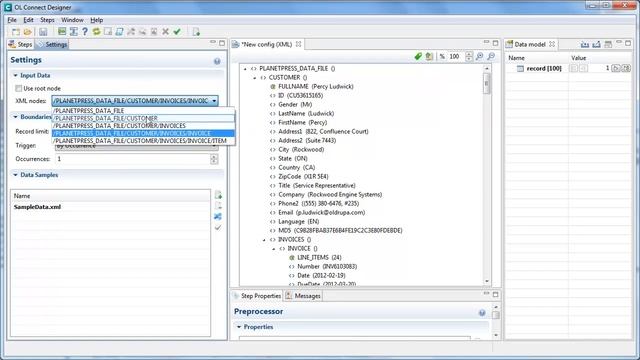Viewport: 640px width, 360px height.
Task: Toggle the Use root node checkbox
Action: (x=18, y=88)
